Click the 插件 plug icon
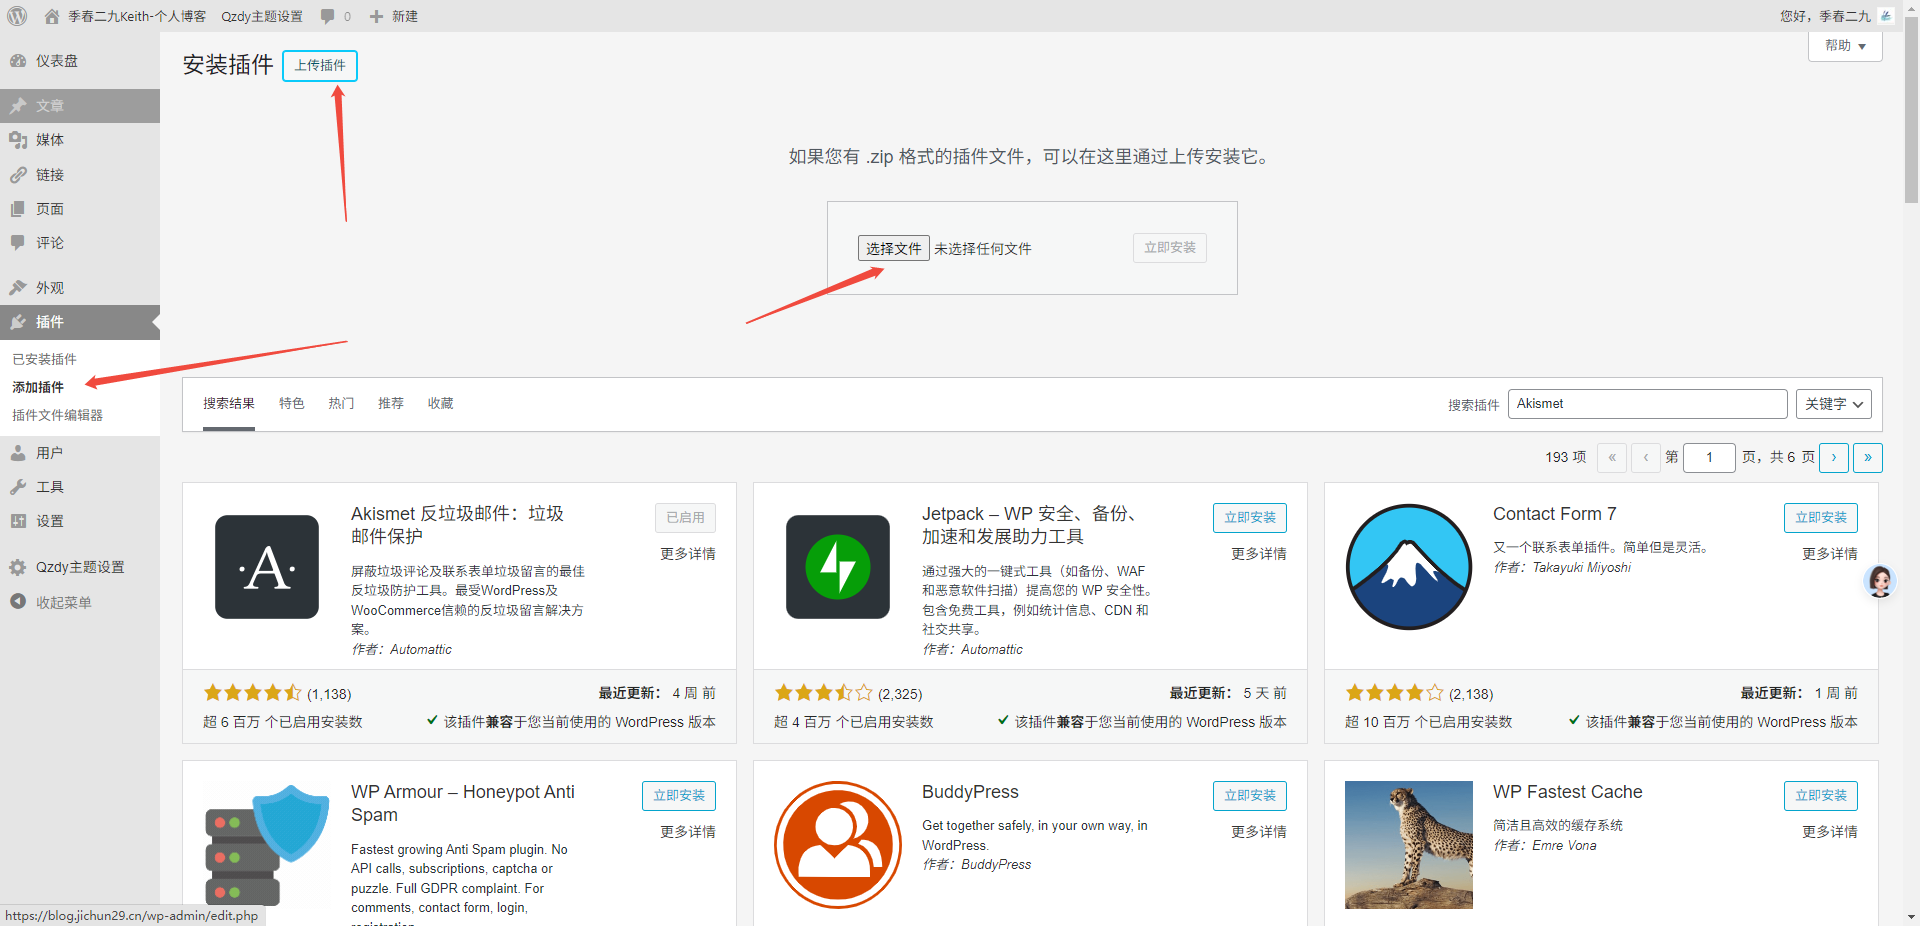The width and height of the screenshot is (1920, 926). tap(18, 322)
